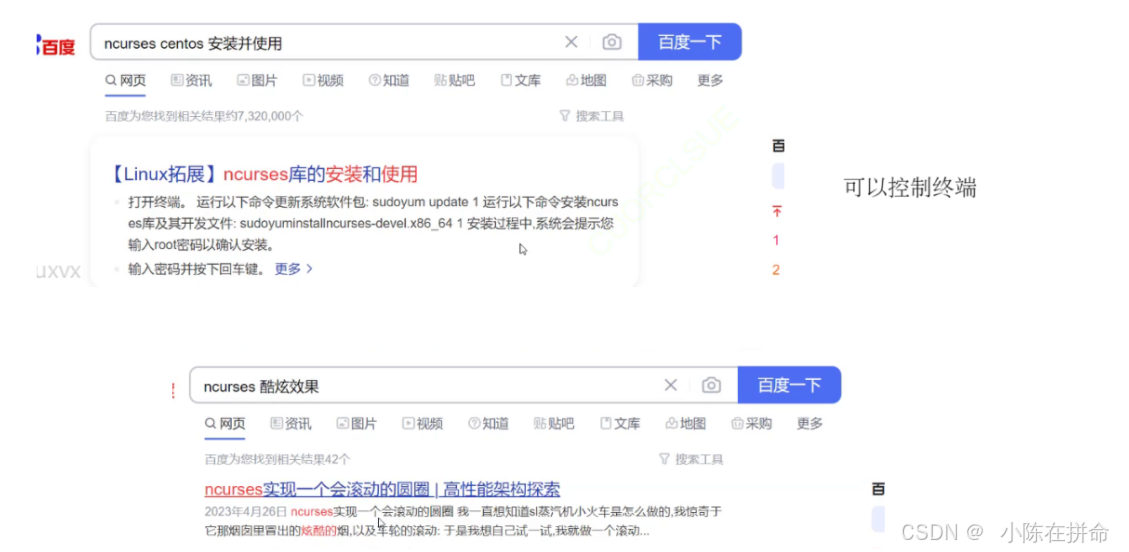The image size is (1129, 552).
Task: Click the 百度为您找到相关结果约7,320,000个 text
Action: [x=204, y=116]
